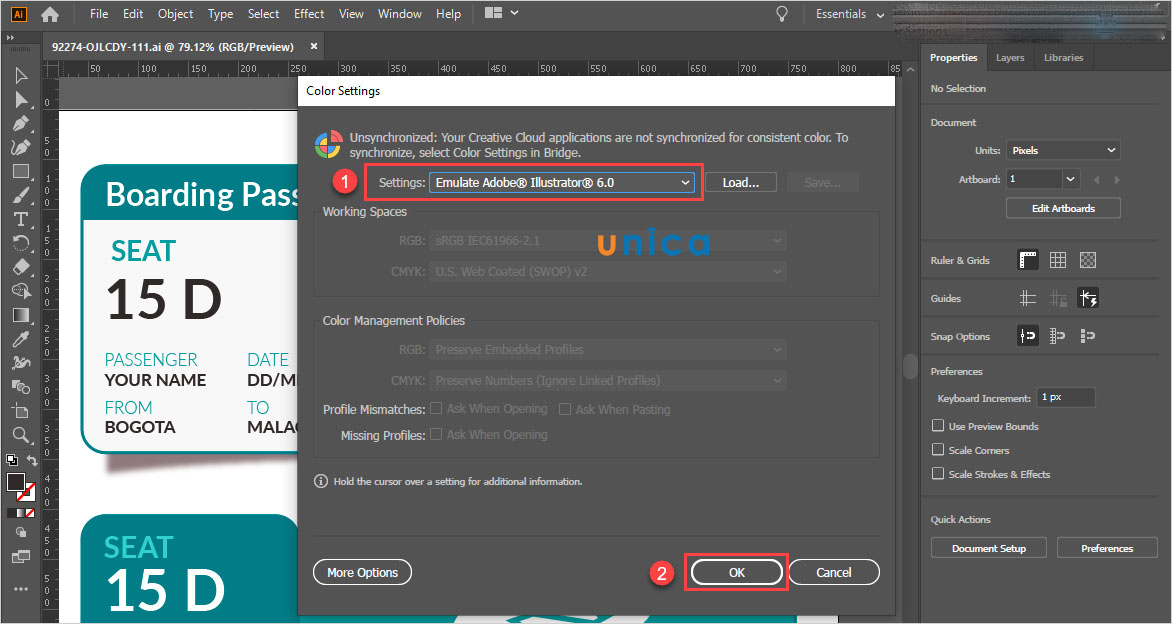The height and width of the screenshot is (624, 1172).
Task: Click the Fill color swatch
Action: tap(16, 482)
